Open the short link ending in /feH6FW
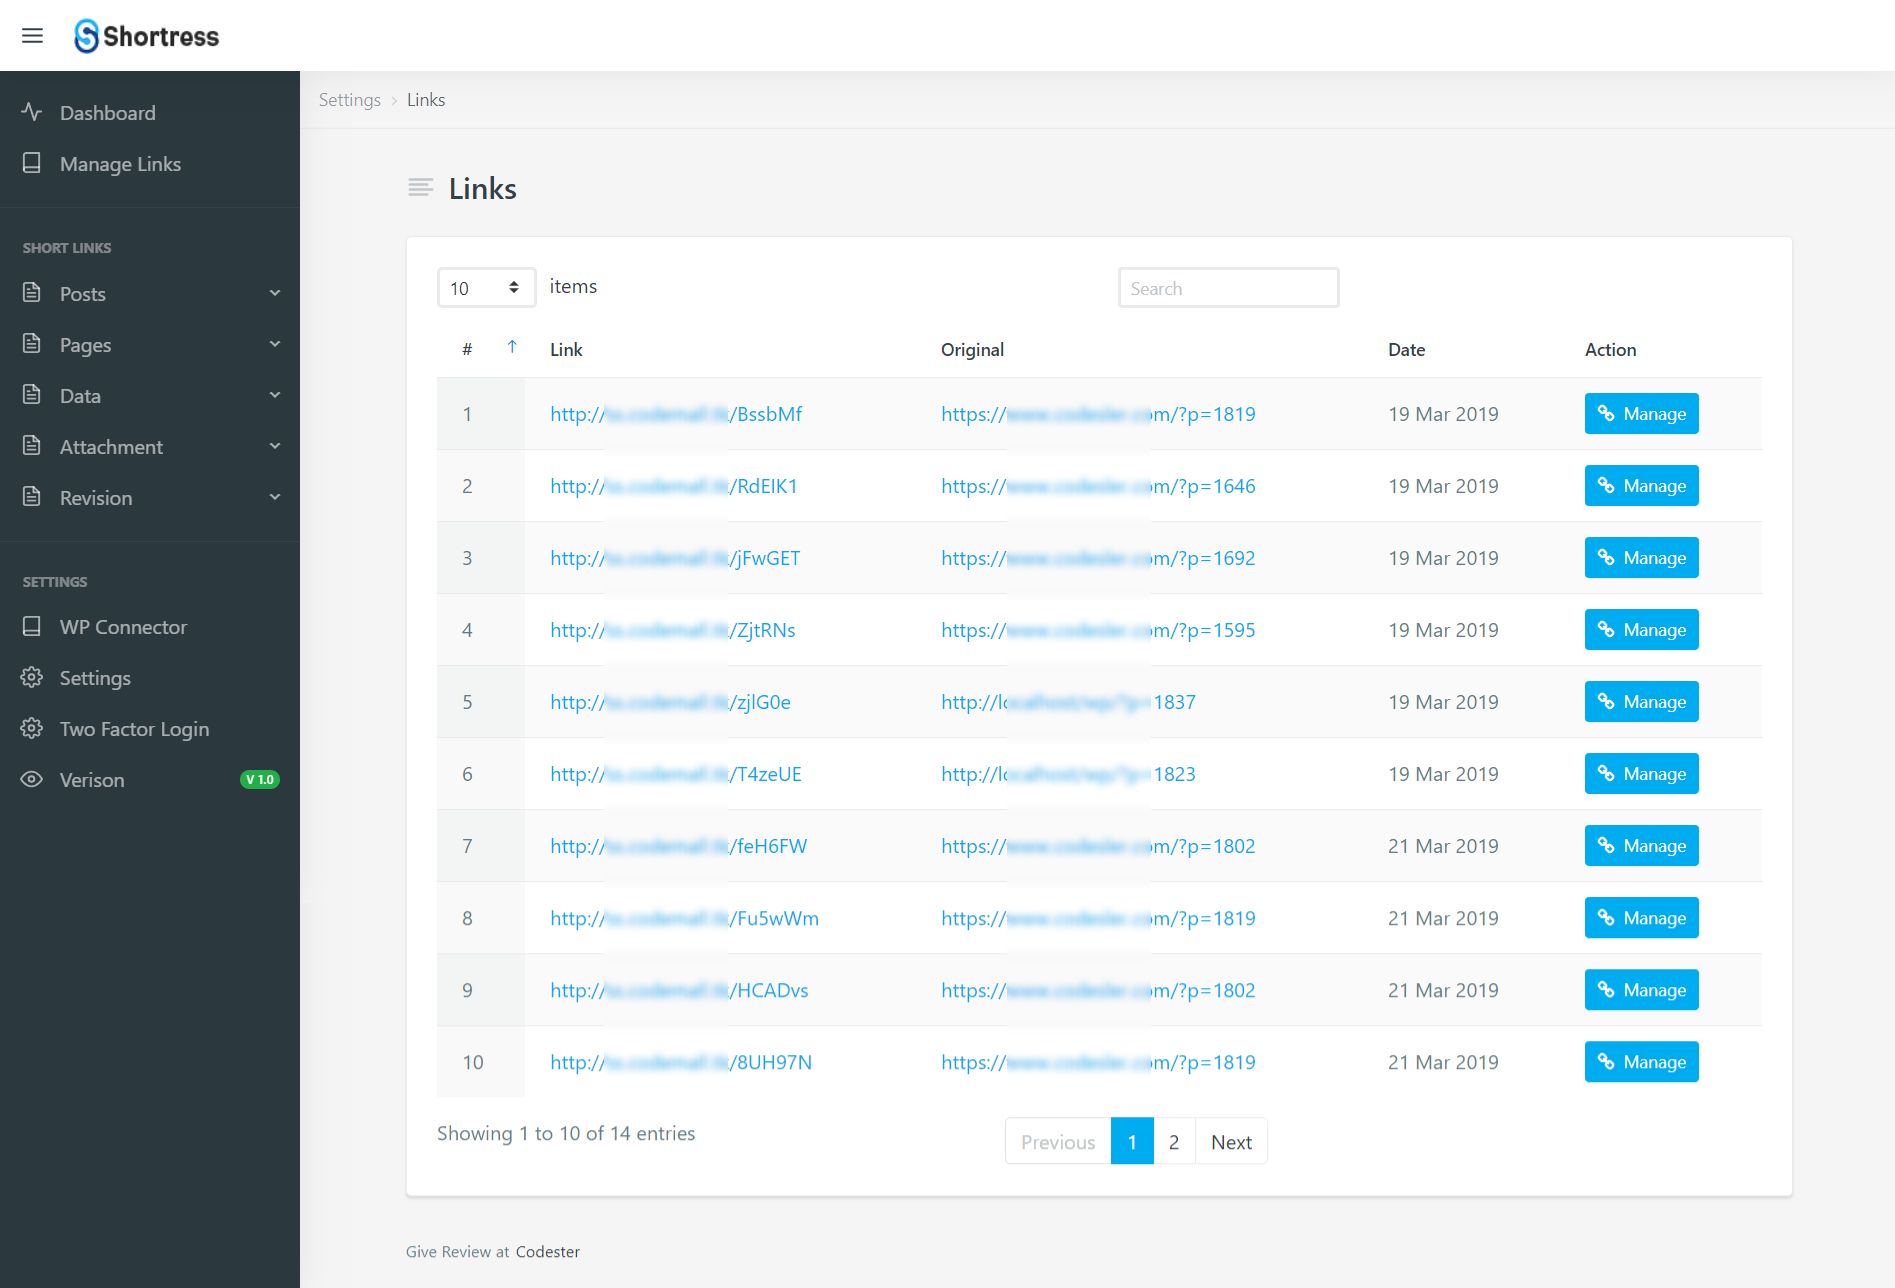The image size is (1895, 1288). (678, 846)
